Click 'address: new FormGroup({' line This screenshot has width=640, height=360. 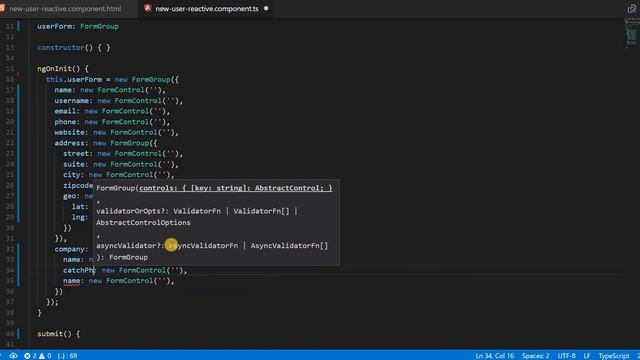(x=106, y=143)
